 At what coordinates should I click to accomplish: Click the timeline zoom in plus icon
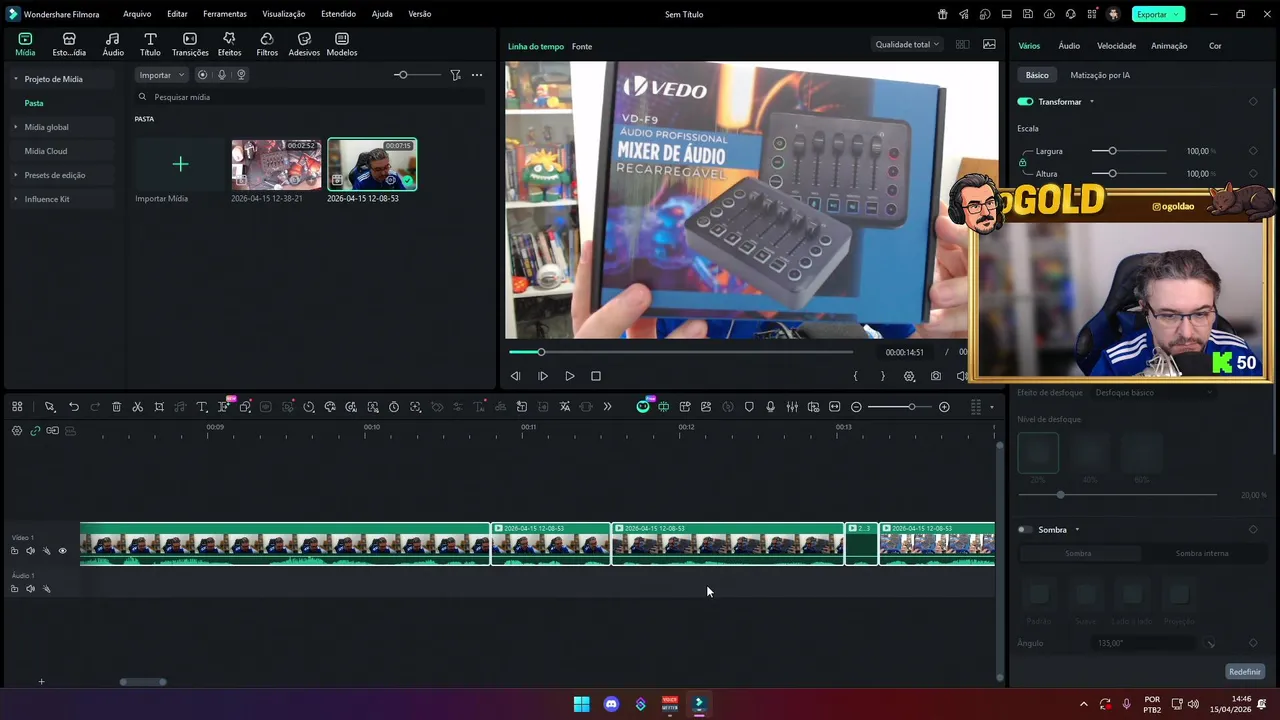(x=944, y=407)
